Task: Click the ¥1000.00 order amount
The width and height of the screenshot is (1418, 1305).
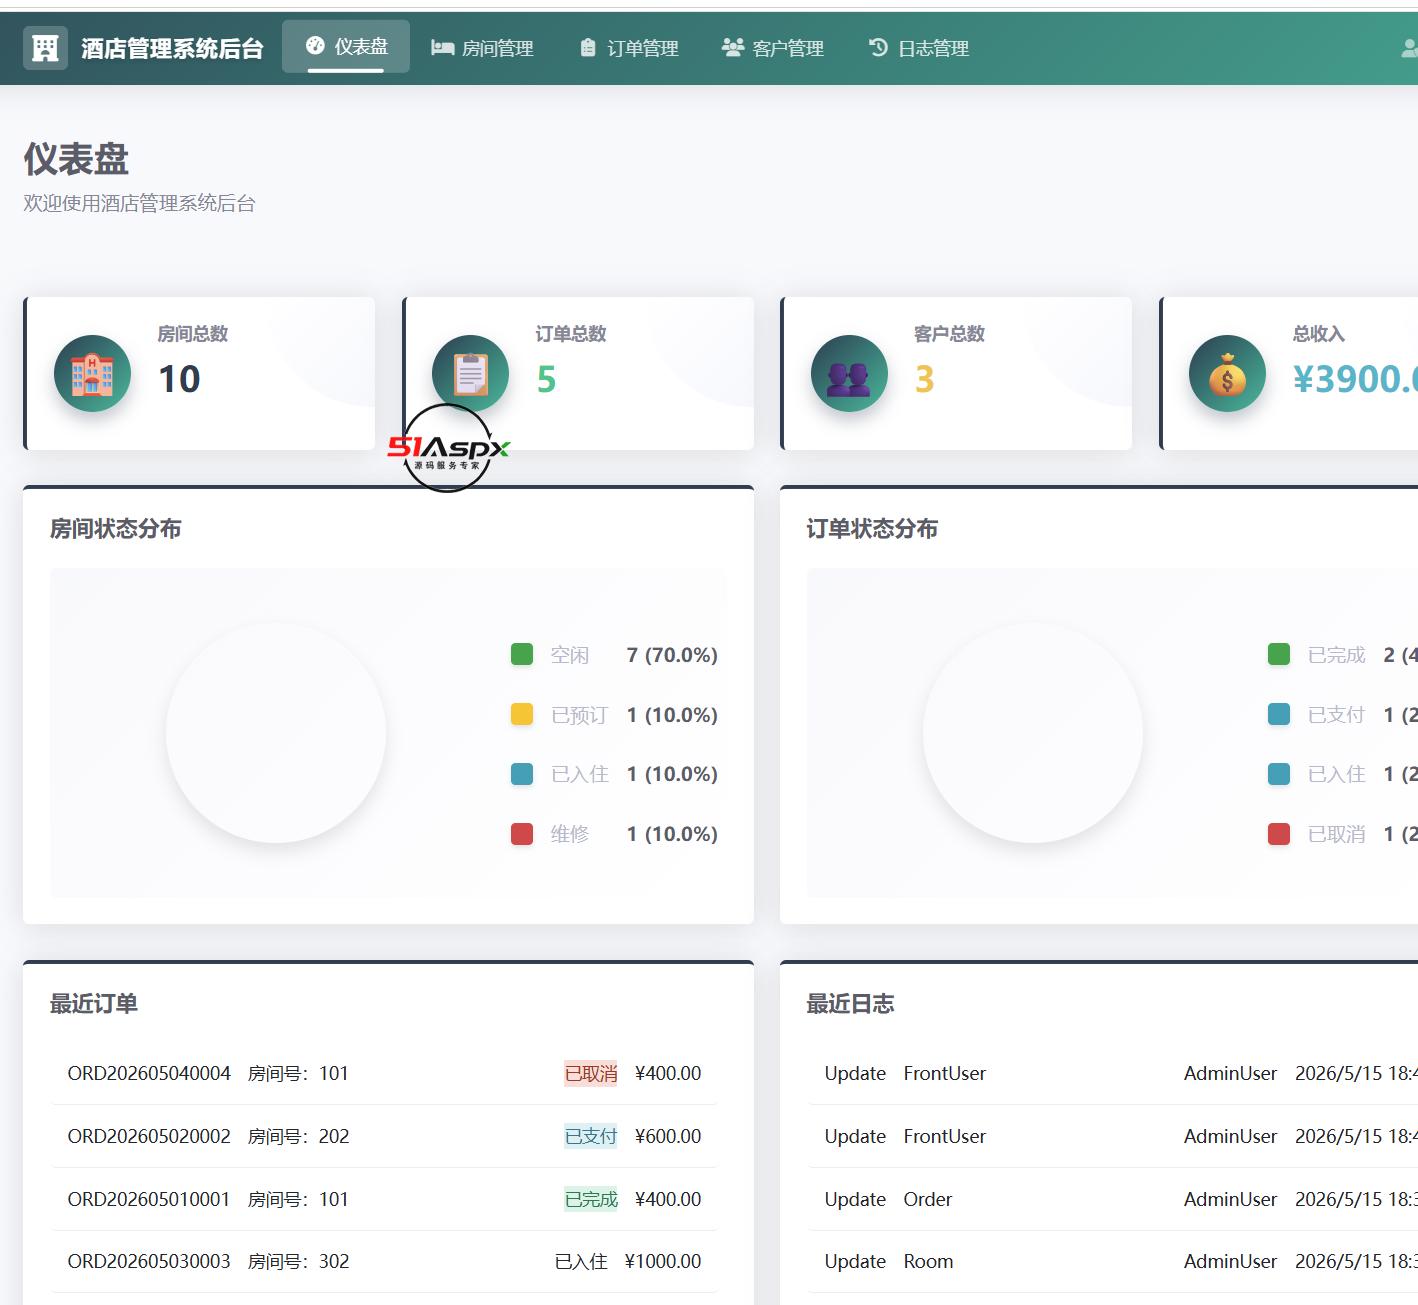Action: click(663, 1261)
